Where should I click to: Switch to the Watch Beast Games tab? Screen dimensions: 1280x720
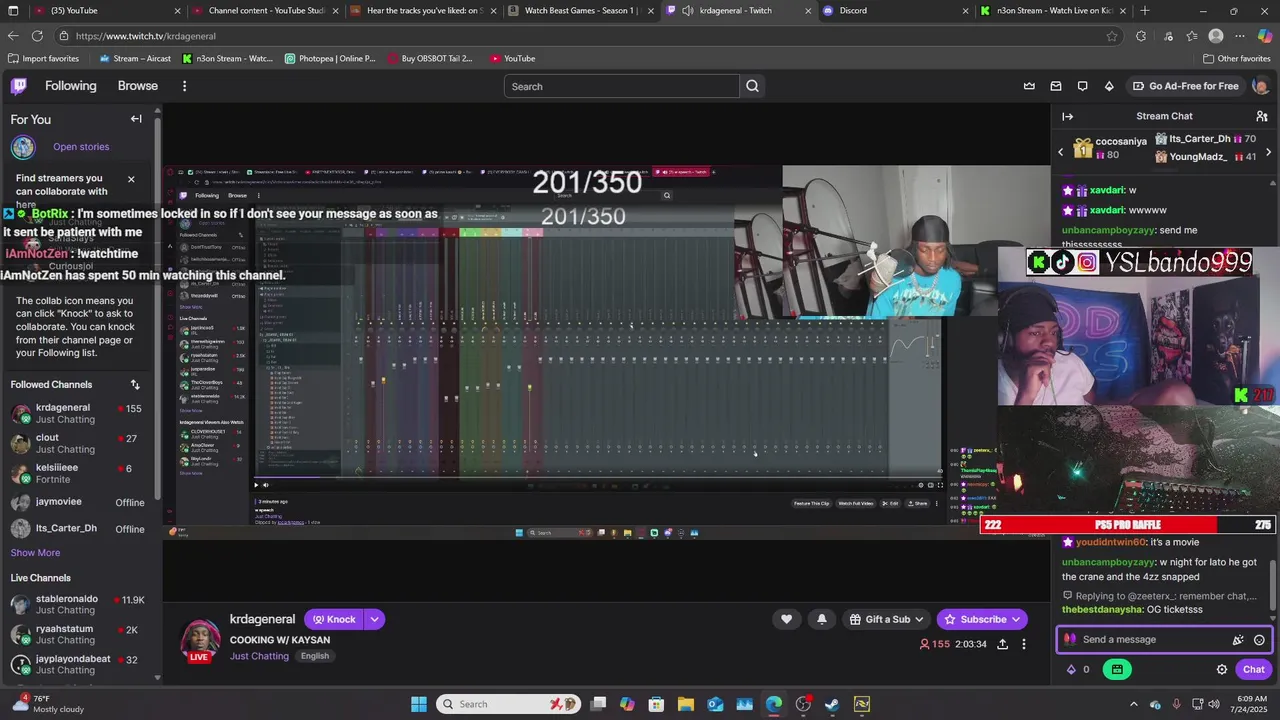[580, 11]
